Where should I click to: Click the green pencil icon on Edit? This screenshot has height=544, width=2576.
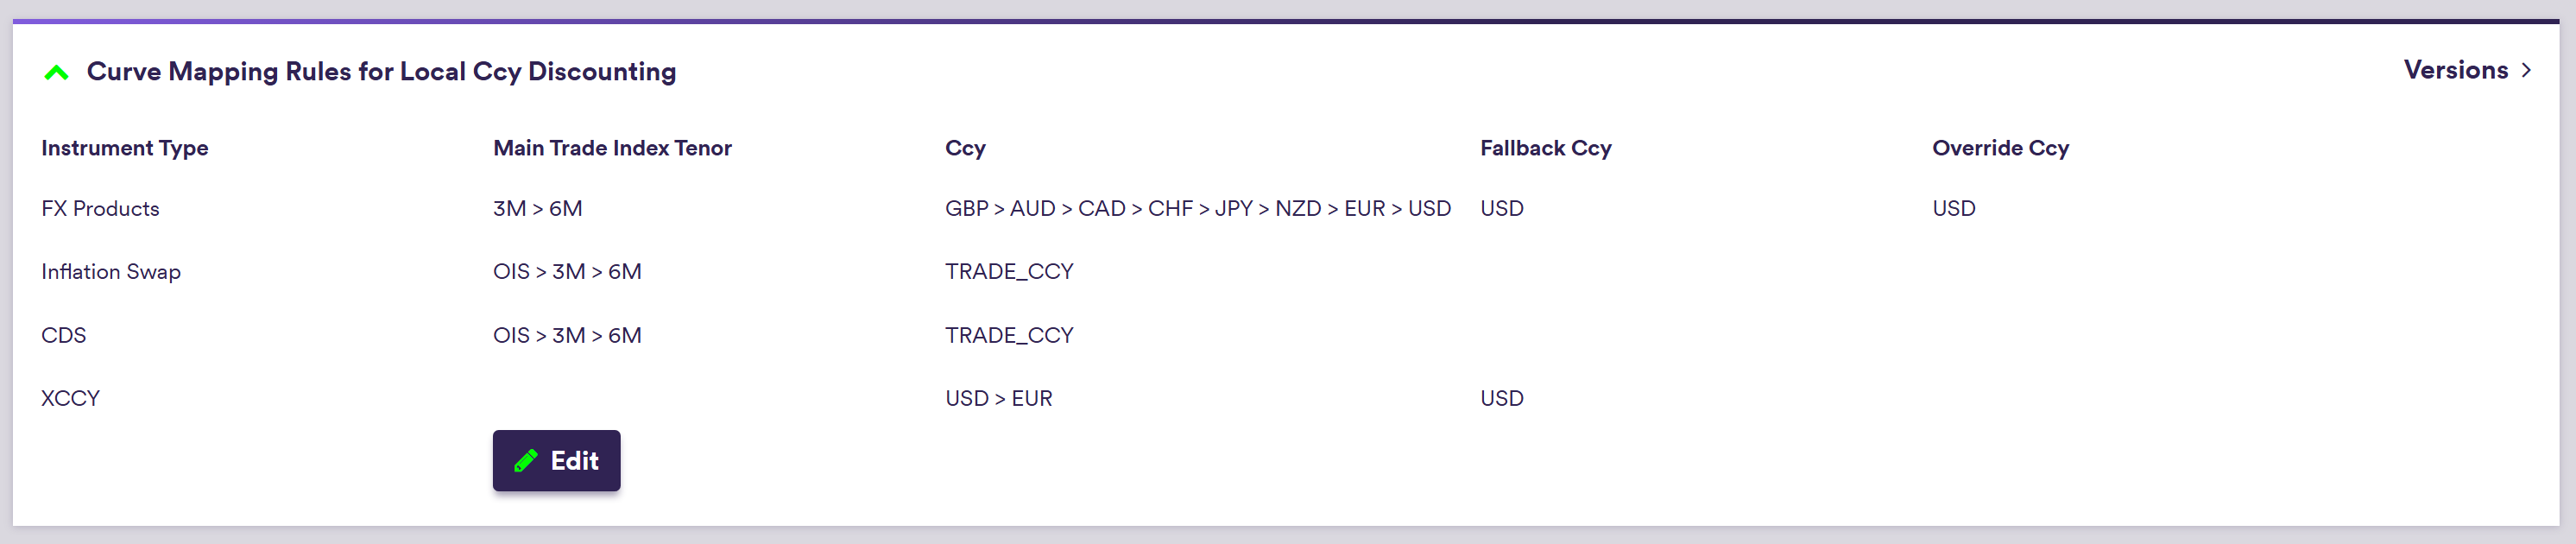coord(526,461)
